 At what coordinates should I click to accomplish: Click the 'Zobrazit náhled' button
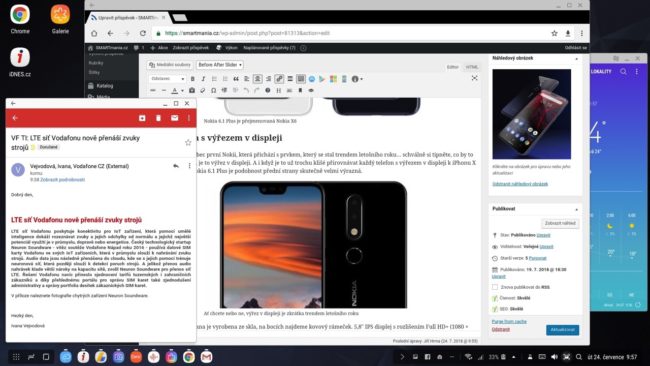coord(560,223)
